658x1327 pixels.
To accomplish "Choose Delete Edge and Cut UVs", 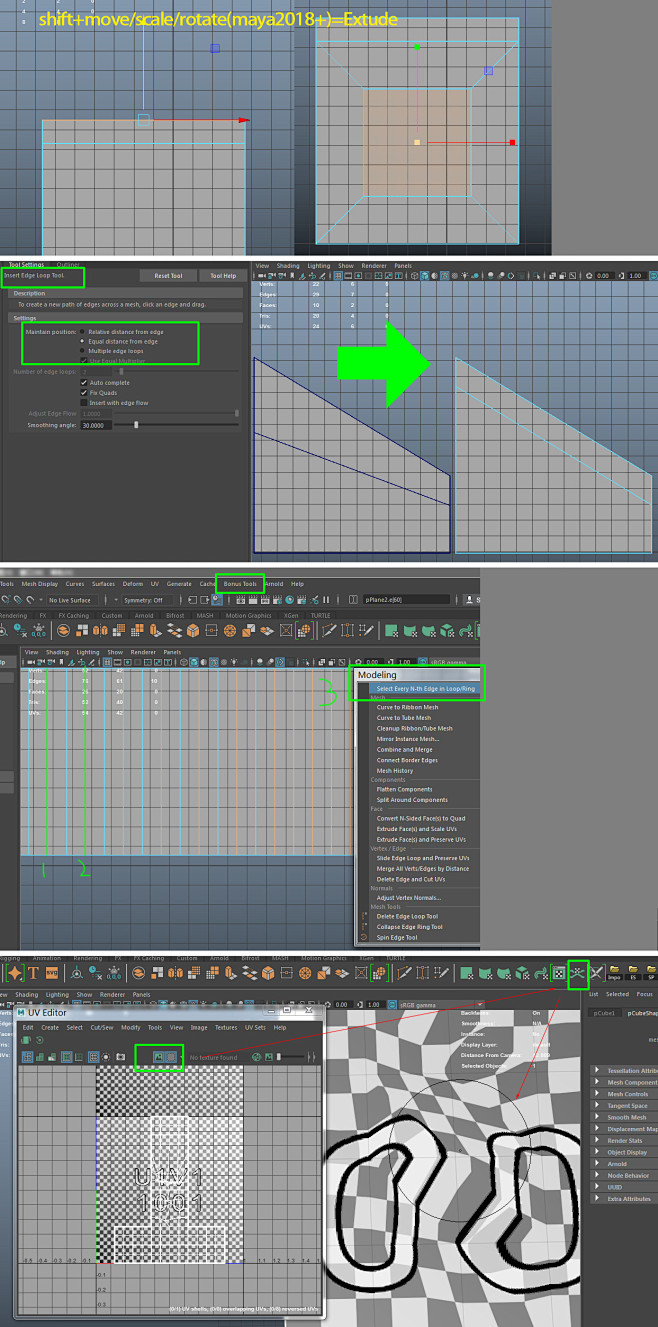I will (x=411, y=879).
